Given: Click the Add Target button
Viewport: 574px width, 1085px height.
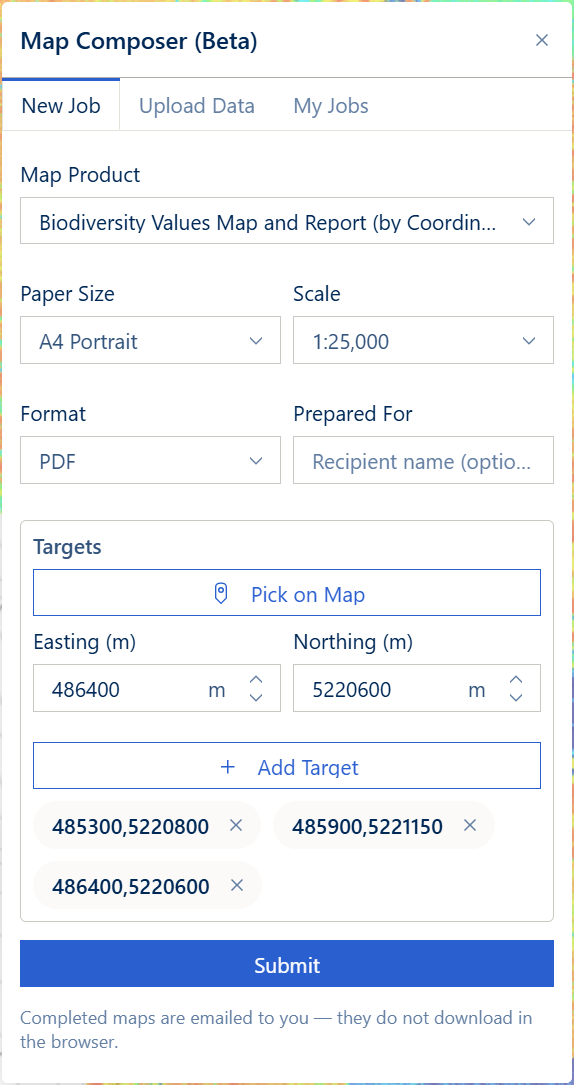Looking at the screenshot, I should tap(287, 766).
